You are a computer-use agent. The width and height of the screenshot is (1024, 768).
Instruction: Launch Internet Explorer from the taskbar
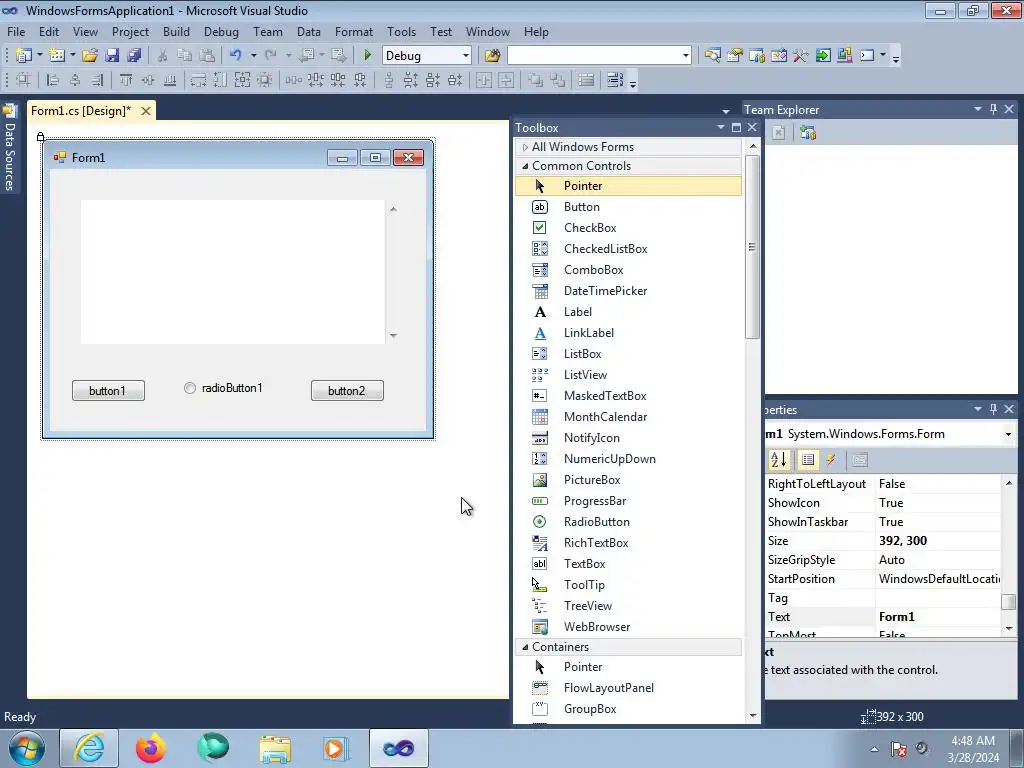pyautogui.click(x=89, y=748)
